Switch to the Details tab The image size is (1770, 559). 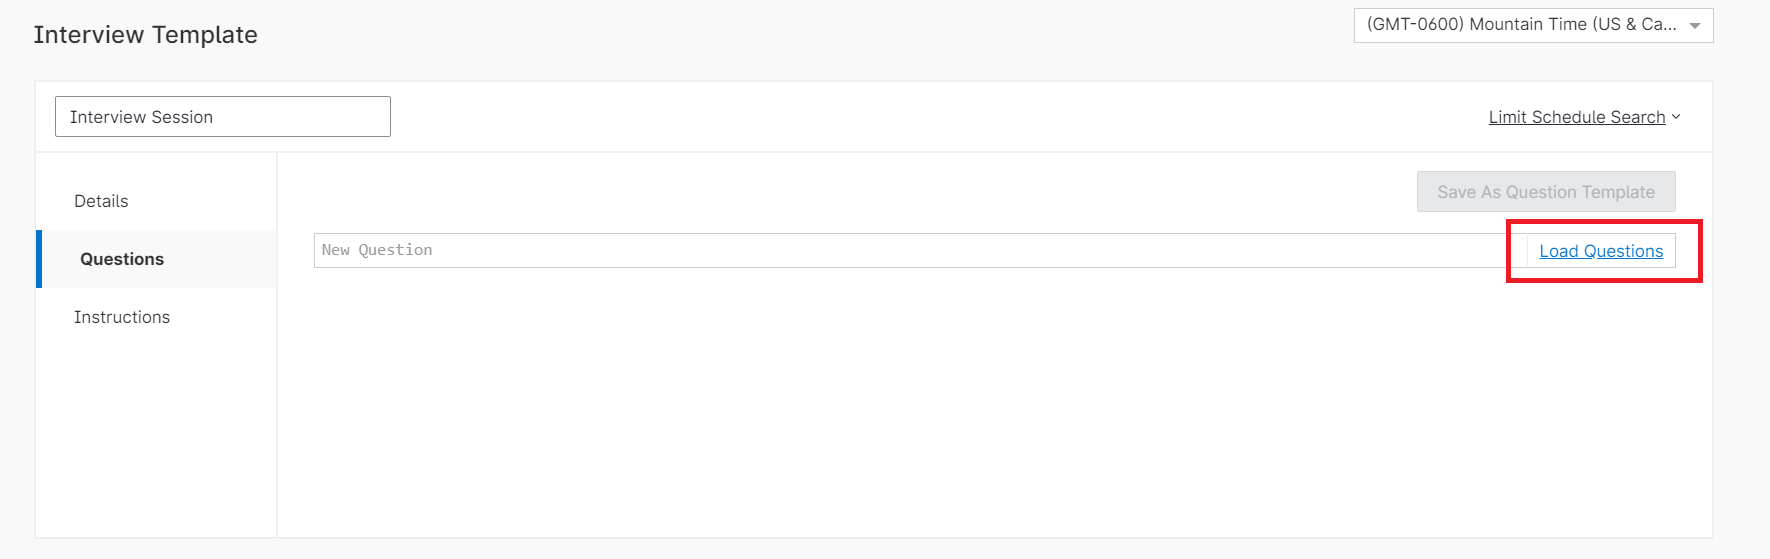click(101, 201)
